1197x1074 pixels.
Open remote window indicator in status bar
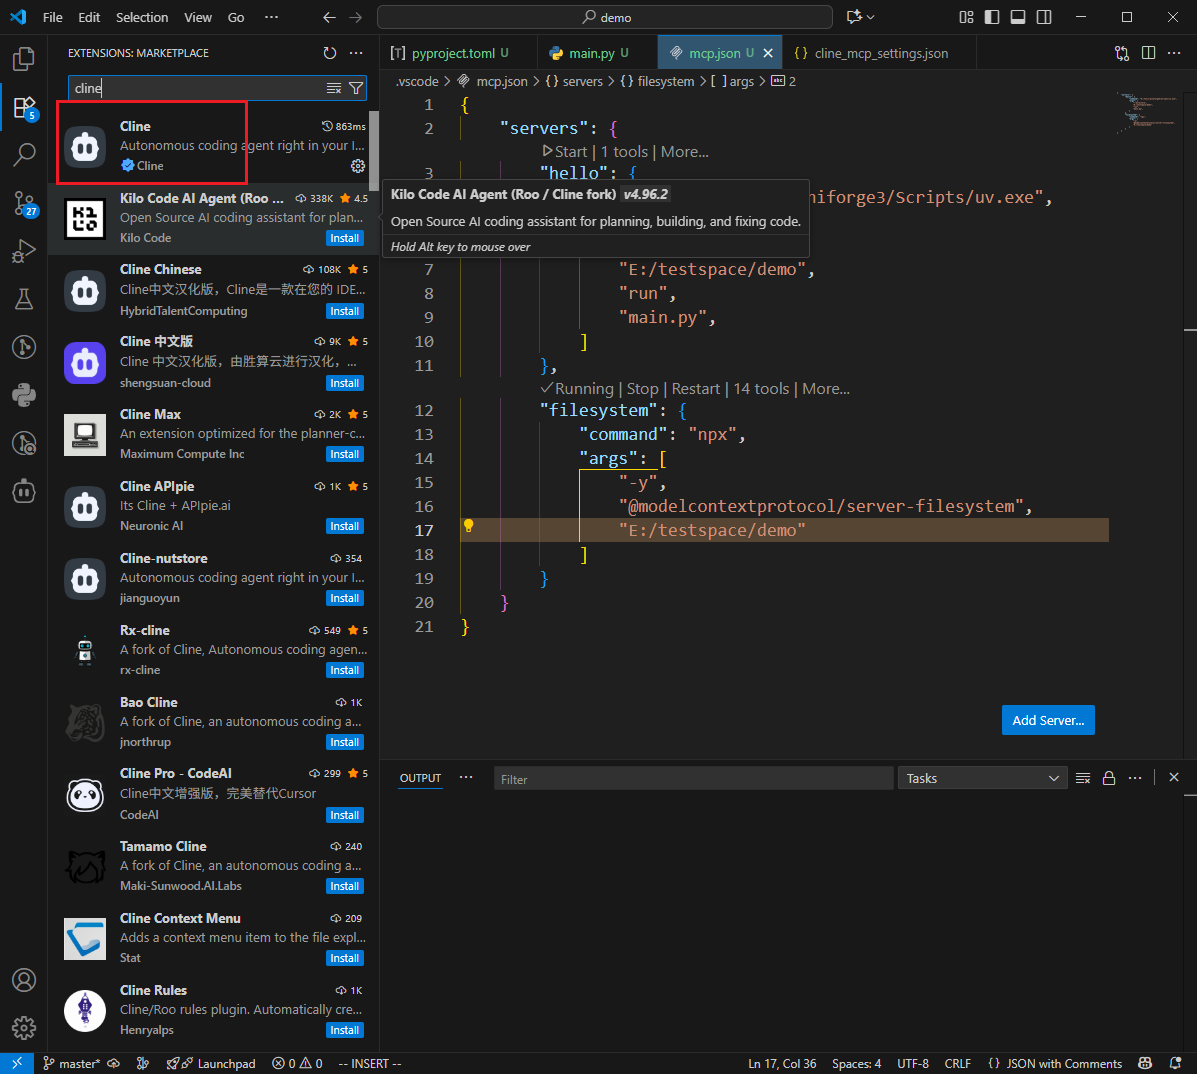[17, 1063]
